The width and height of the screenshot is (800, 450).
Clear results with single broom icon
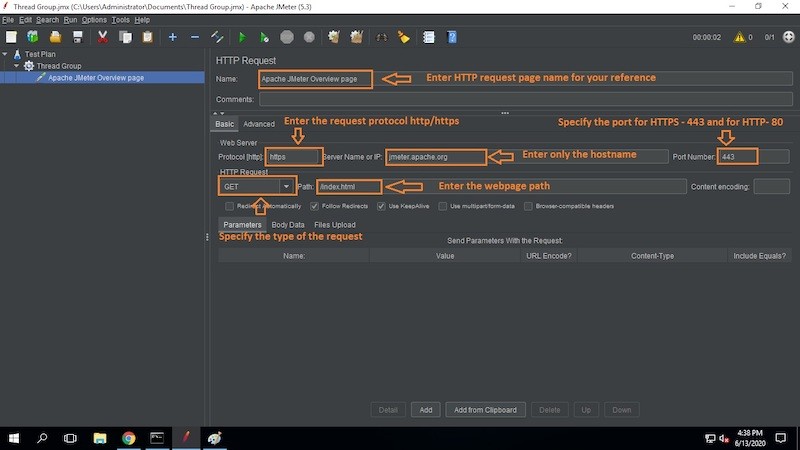(334, 37)
